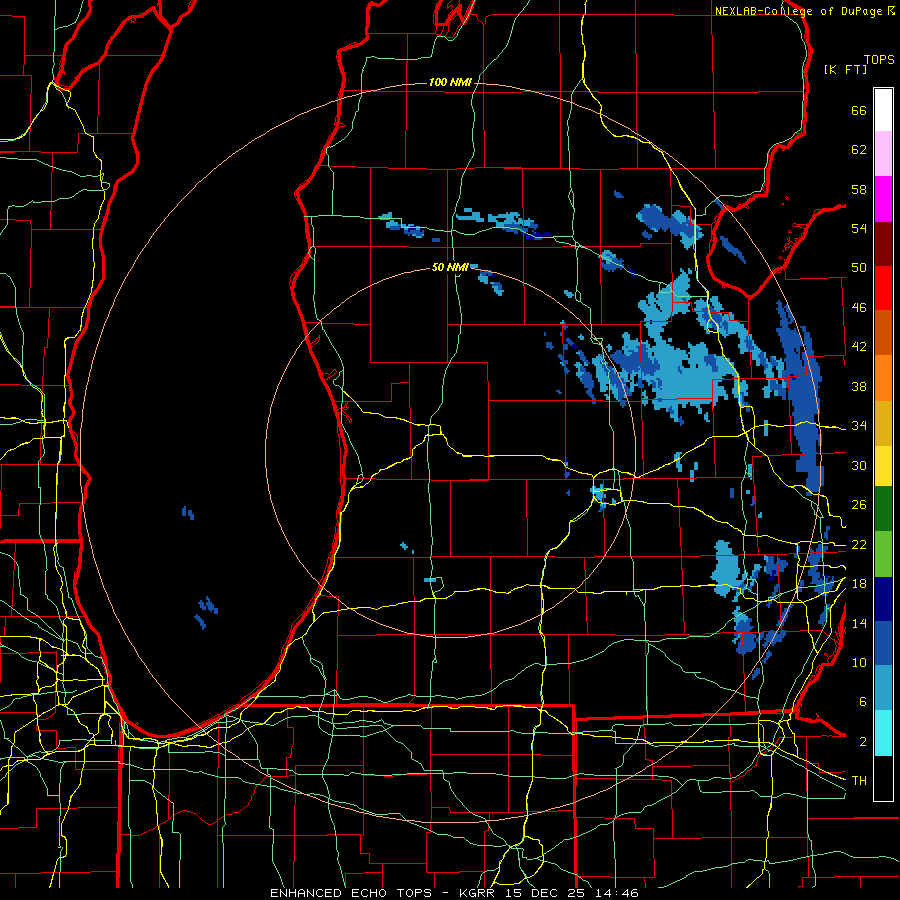The height and width of the screenshot is (900, 900).
Task: Click the legend value 2
Action: pos(863,741)
